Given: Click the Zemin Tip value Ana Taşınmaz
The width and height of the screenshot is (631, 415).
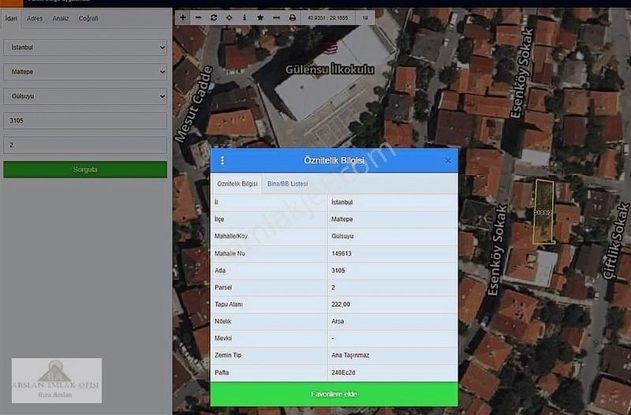Looking at the screenshot, I should click(350, 355).
